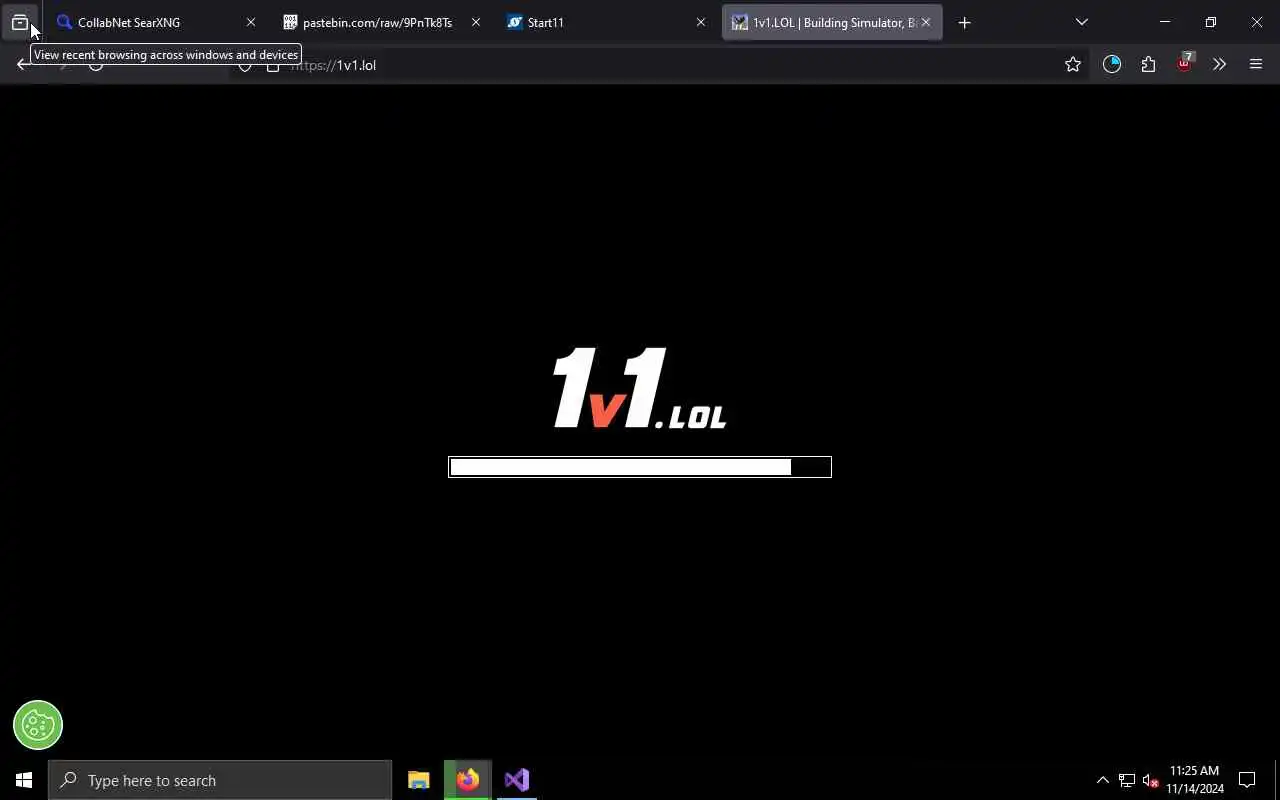Open File Explorer from the taskbar
Viewport: 1280px width, 800px height.
point(419,780)
